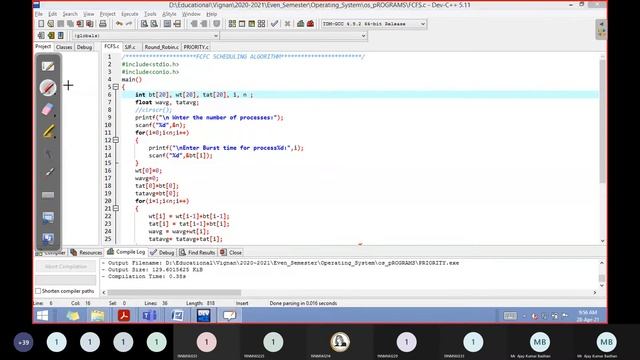Click the editor scrollbar down arrow
The height and width of the screenshot is (360, 640).
click(602, 241)
